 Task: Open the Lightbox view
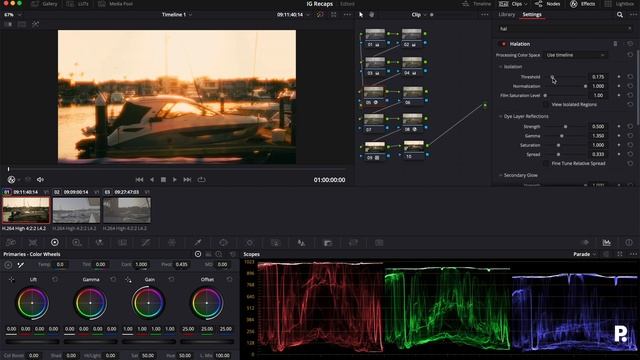tap(620, 4)
